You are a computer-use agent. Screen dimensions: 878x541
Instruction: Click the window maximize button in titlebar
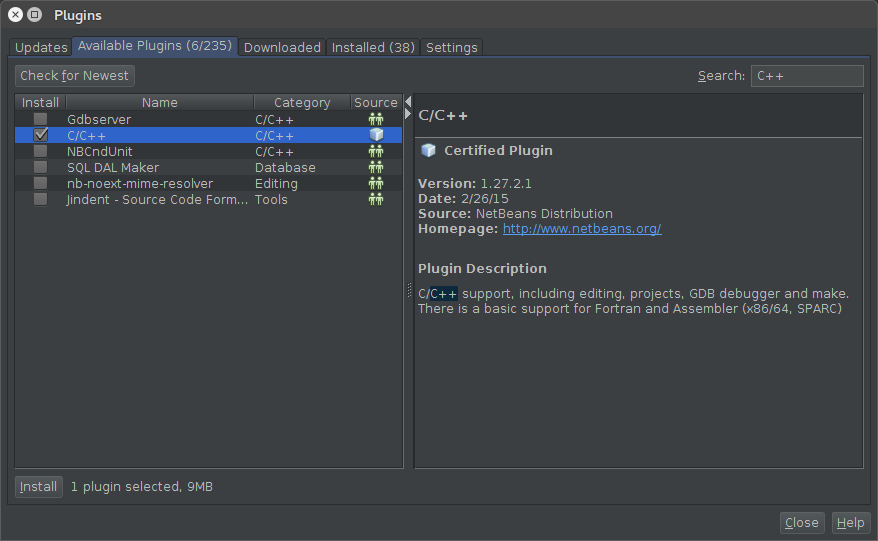pos(35,15)
